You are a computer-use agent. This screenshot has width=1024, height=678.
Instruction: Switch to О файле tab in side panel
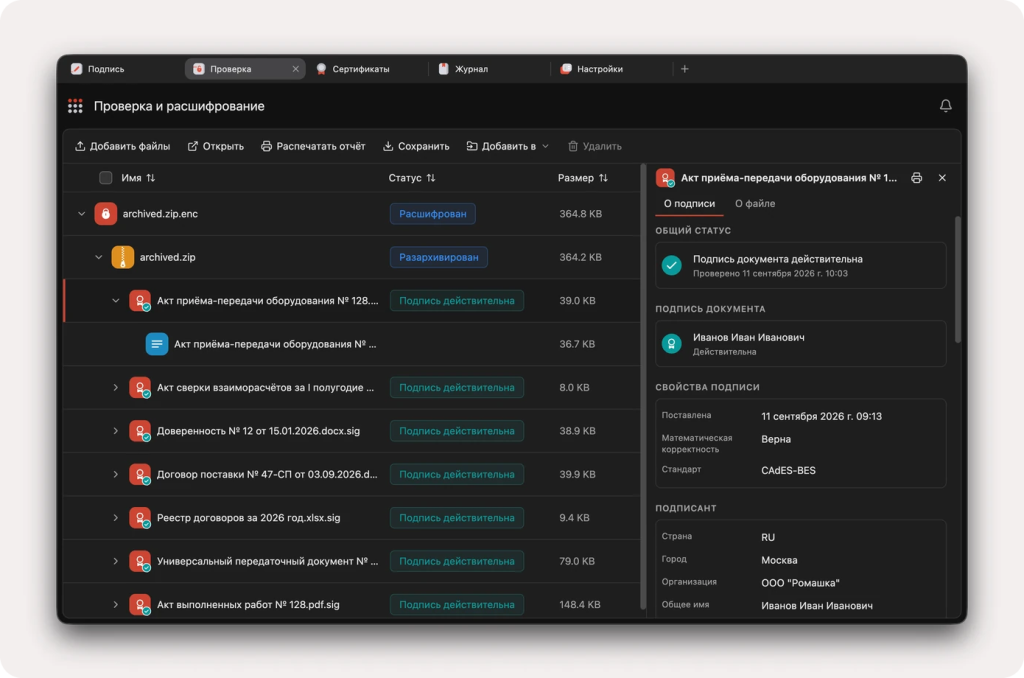[x=755, y=204]
